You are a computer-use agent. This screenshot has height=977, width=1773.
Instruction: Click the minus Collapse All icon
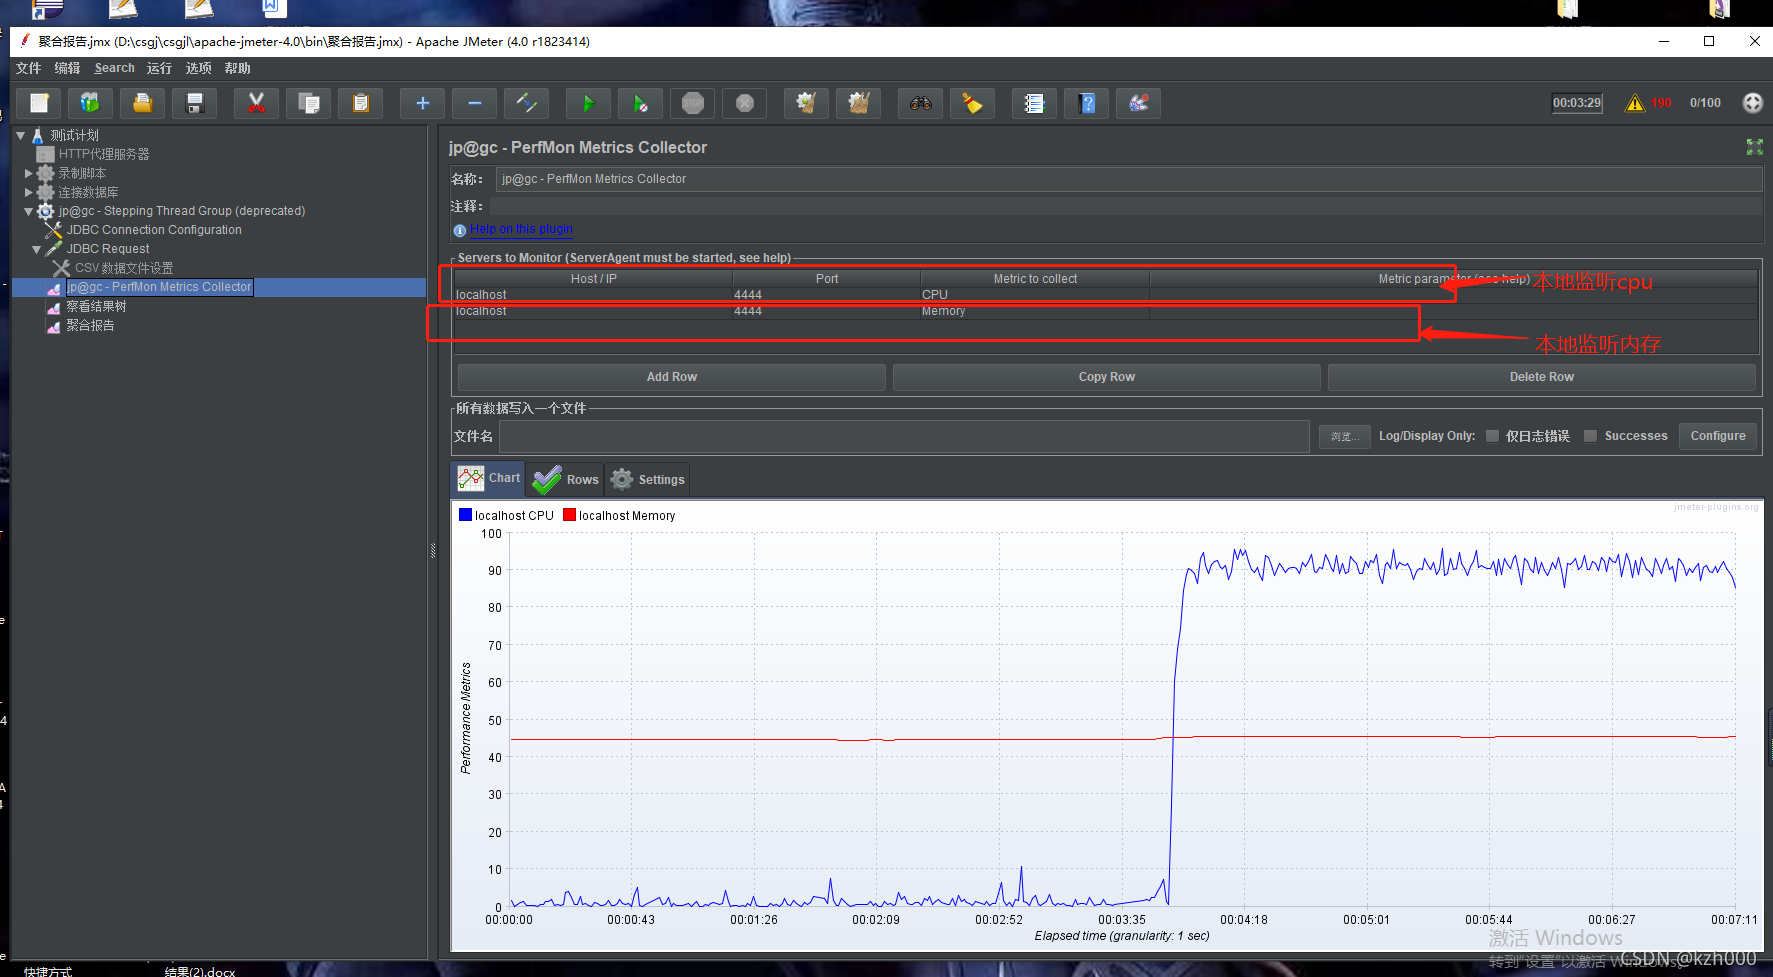coord(475,103)
